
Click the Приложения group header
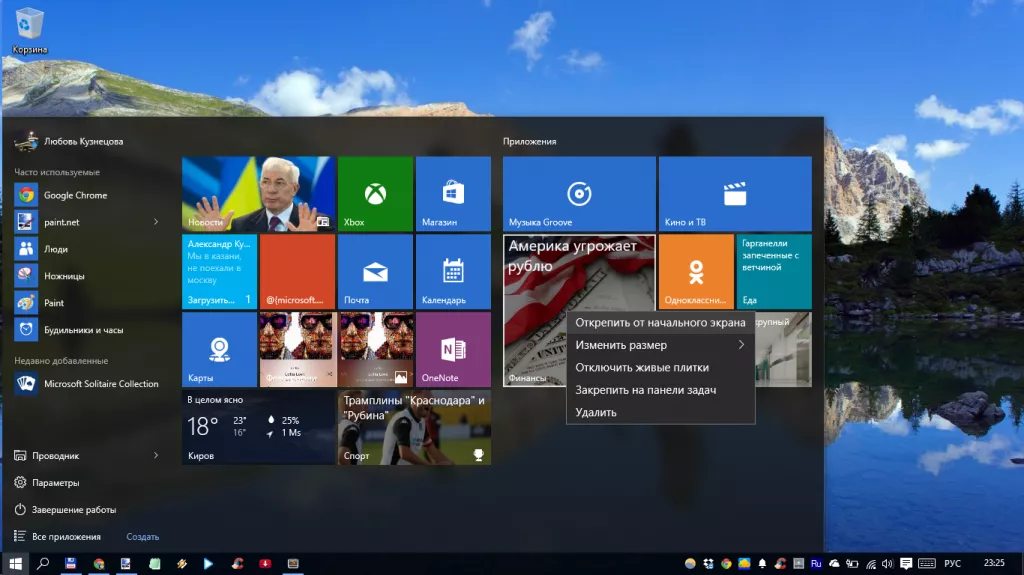tap(530, 141)
